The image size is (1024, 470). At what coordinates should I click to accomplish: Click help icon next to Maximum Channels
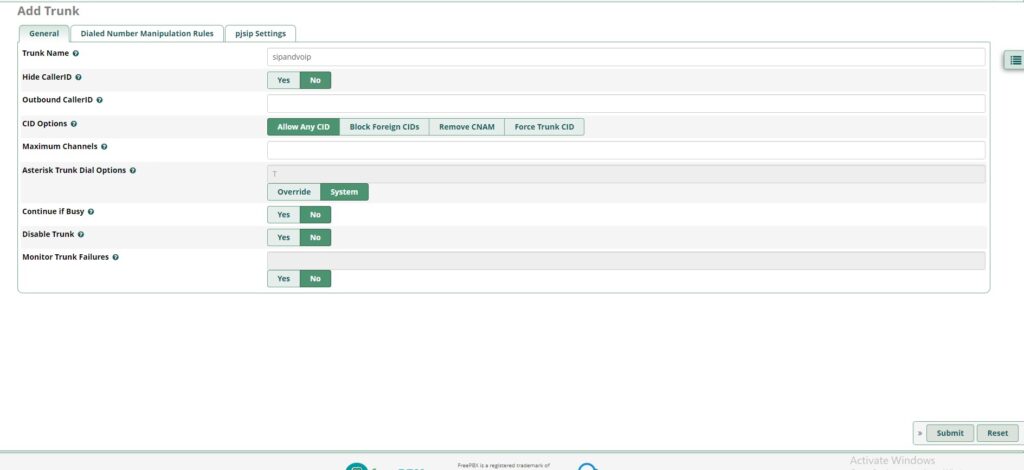pos(104,147)
